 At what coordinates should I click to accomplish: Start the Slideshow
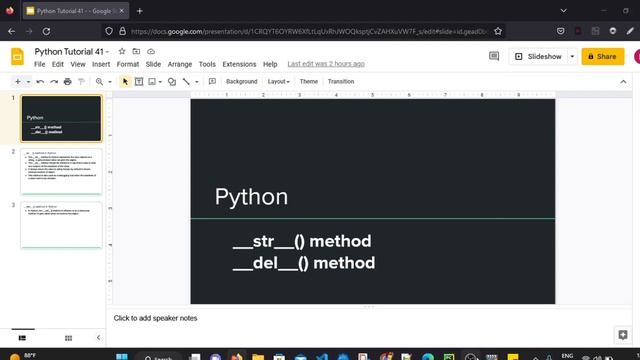click(x=538, y=56)
